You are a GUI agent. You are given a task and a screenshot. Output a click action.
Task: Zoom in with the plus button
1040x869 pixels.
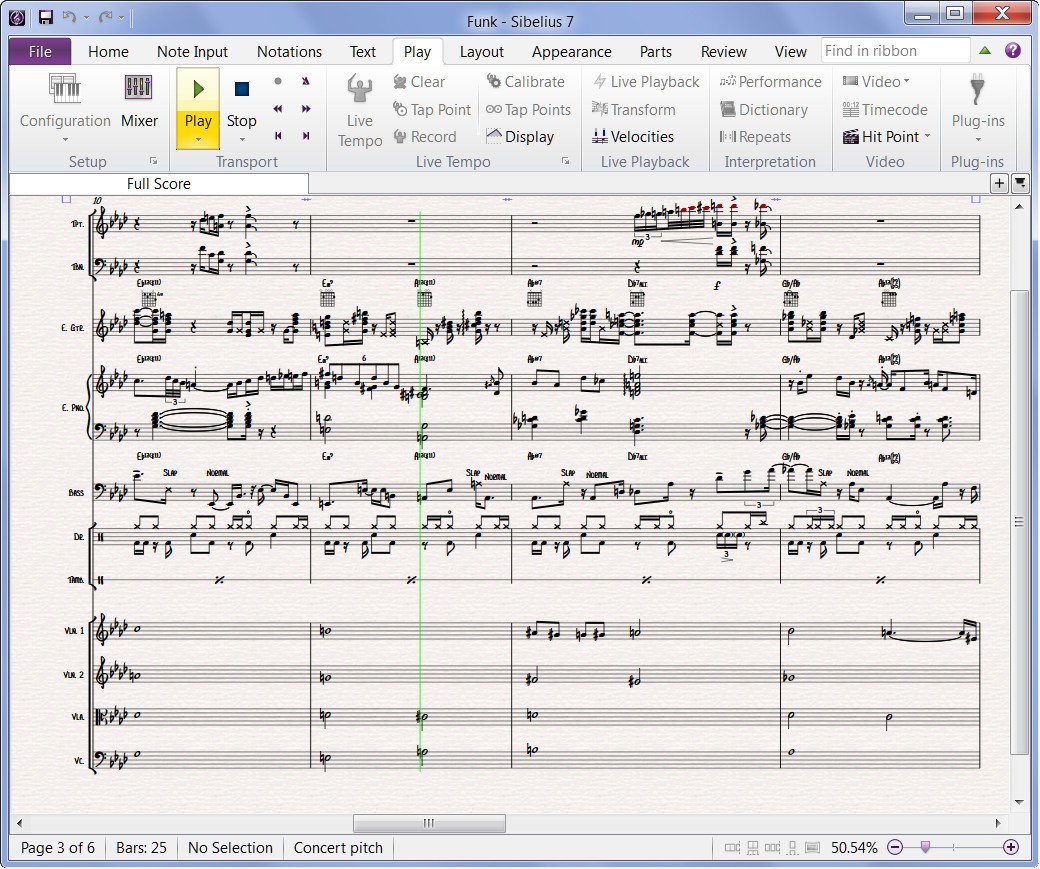coord(1010,847)
